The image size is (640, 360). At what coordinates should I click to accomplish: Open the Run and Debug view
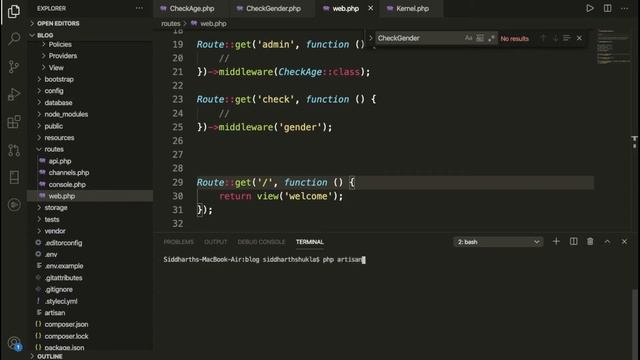14,94
